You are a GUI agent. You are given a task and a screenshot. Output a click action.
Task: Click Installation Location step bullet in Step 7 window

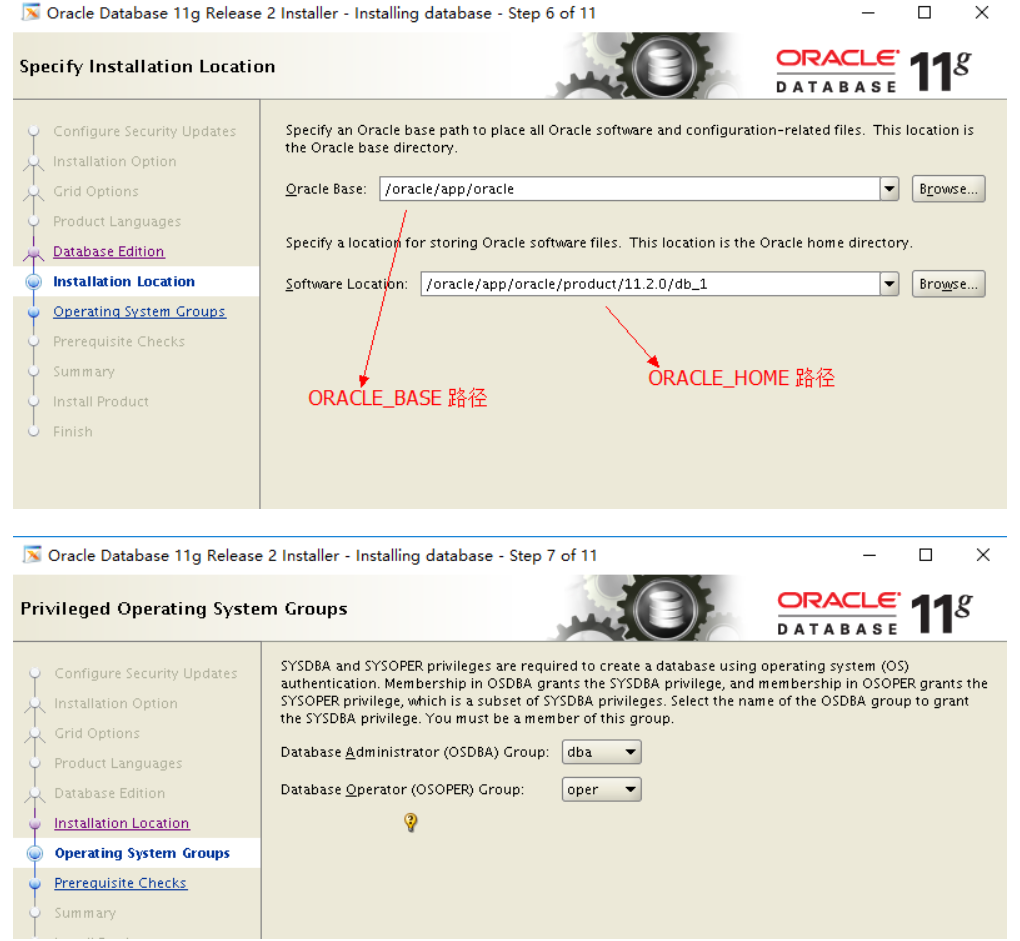[x=35, y=824]
